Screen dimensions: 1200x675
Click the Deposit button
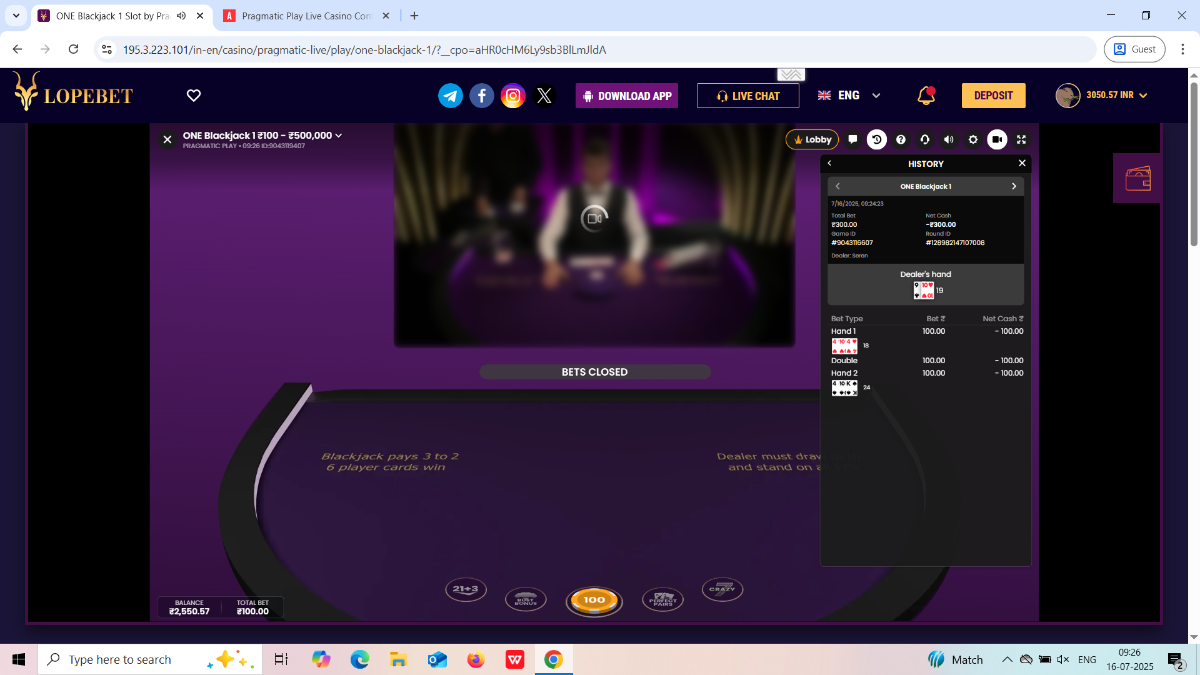993,95
